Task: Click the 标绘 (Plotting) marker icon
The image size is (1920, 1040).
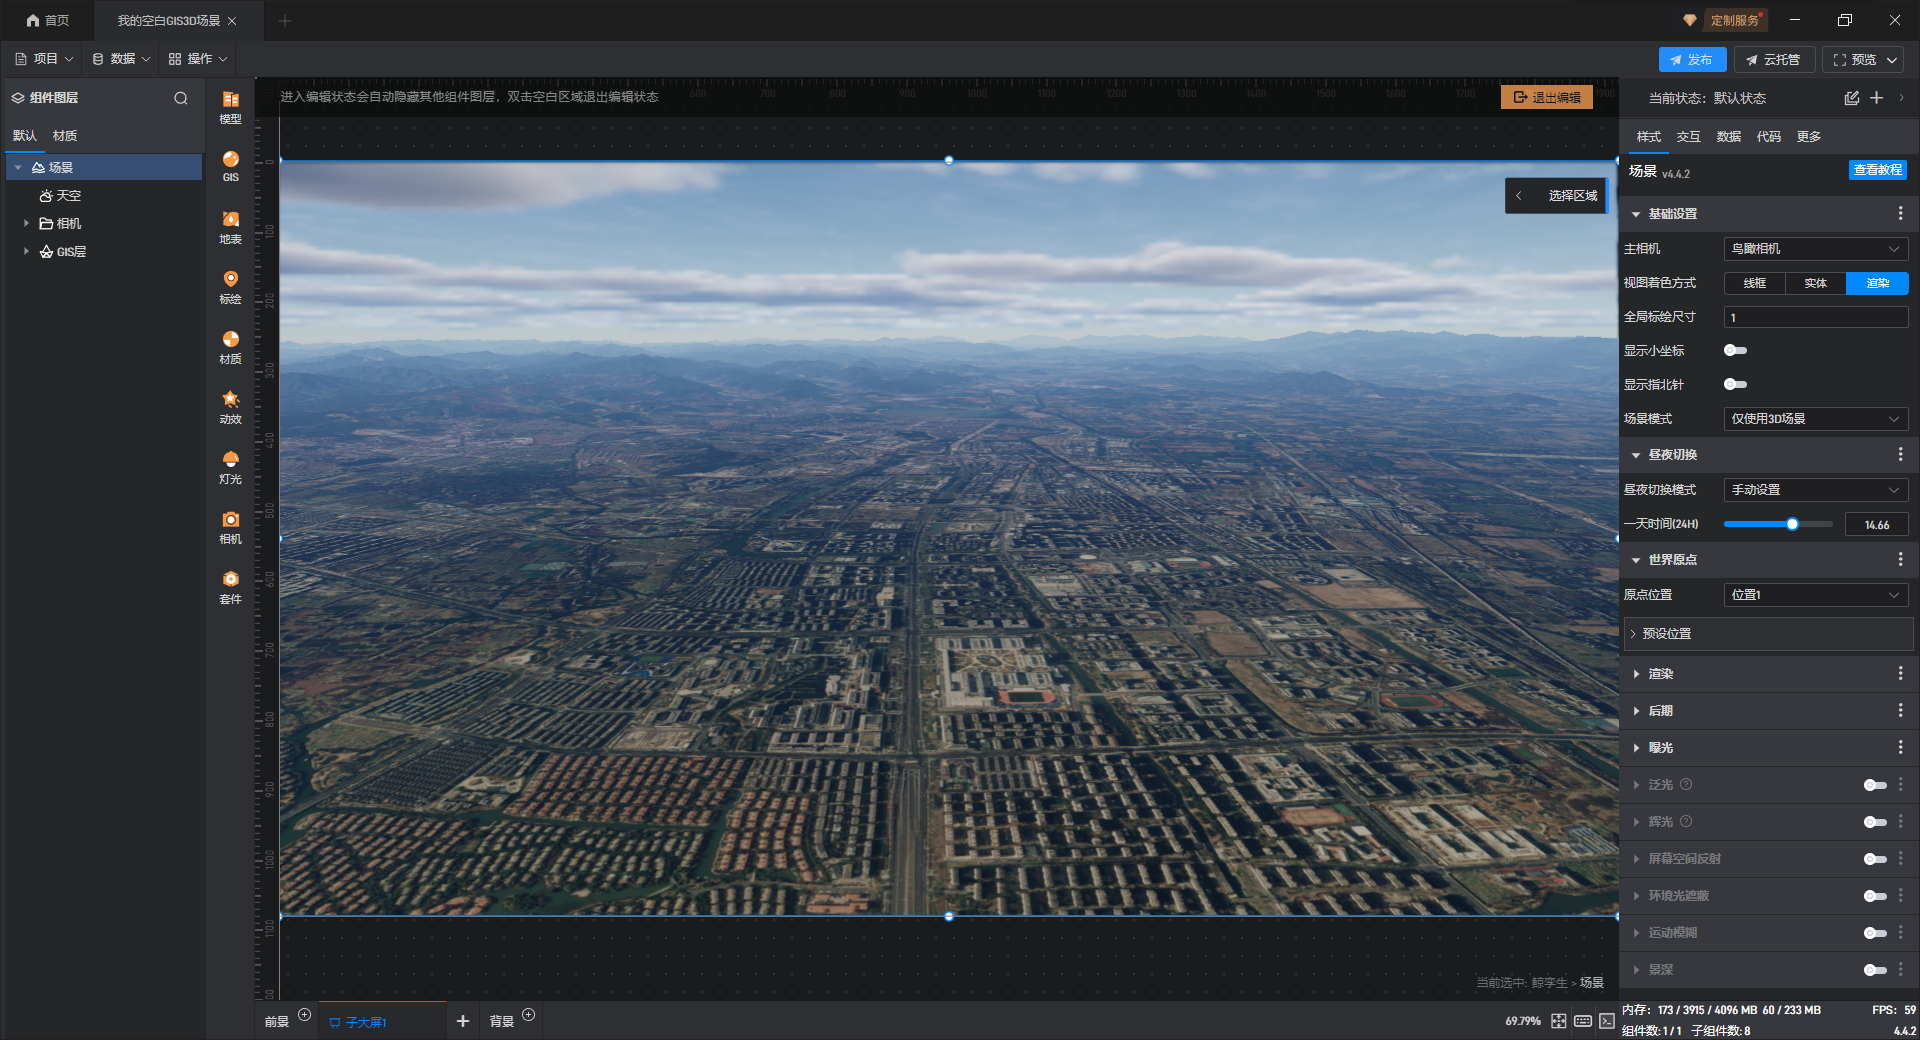Action: (230, 286)
